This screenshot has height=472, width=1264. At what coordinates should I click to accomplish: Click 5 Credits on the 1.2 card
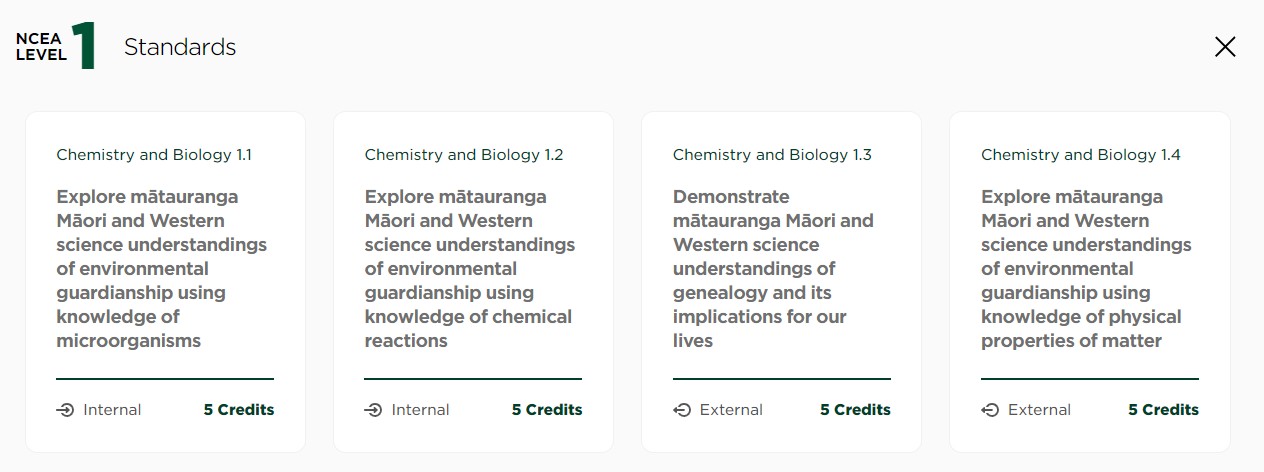click(547, 410)
